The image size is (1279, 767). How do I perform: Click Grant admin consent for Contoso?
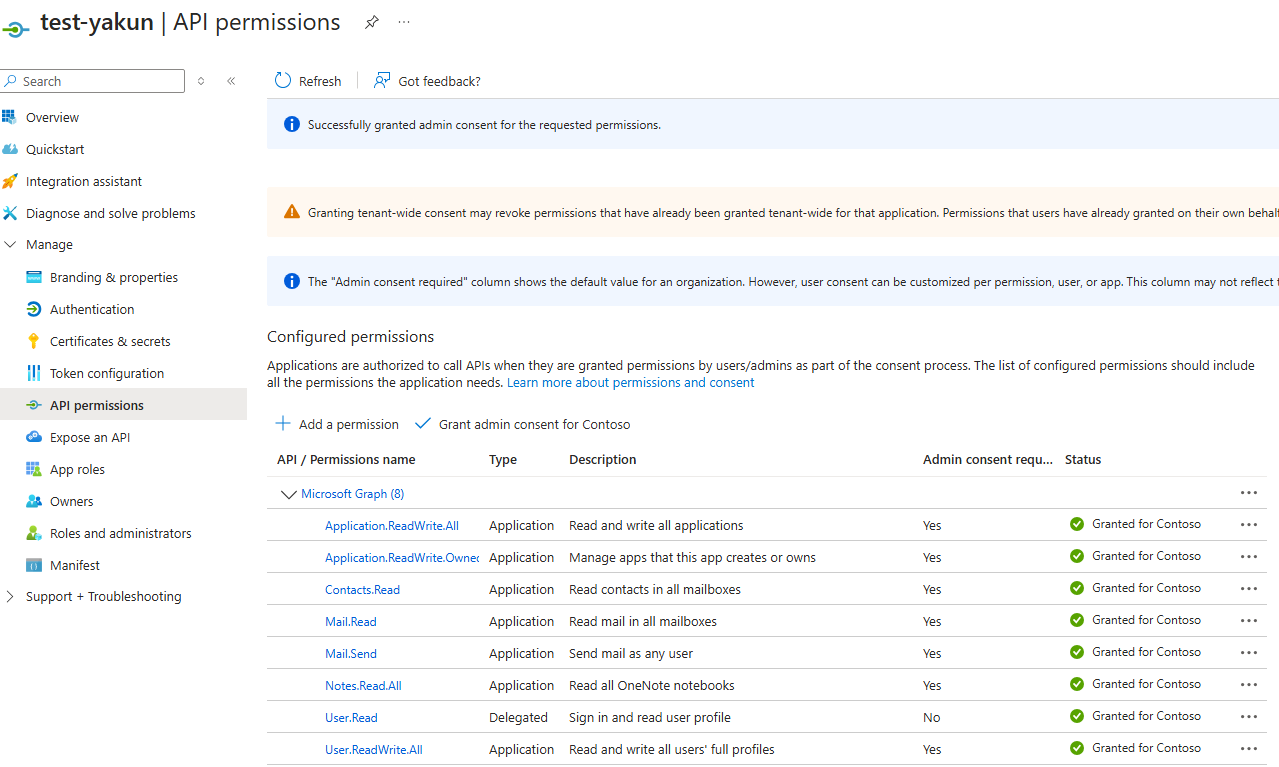coord(523,424)
